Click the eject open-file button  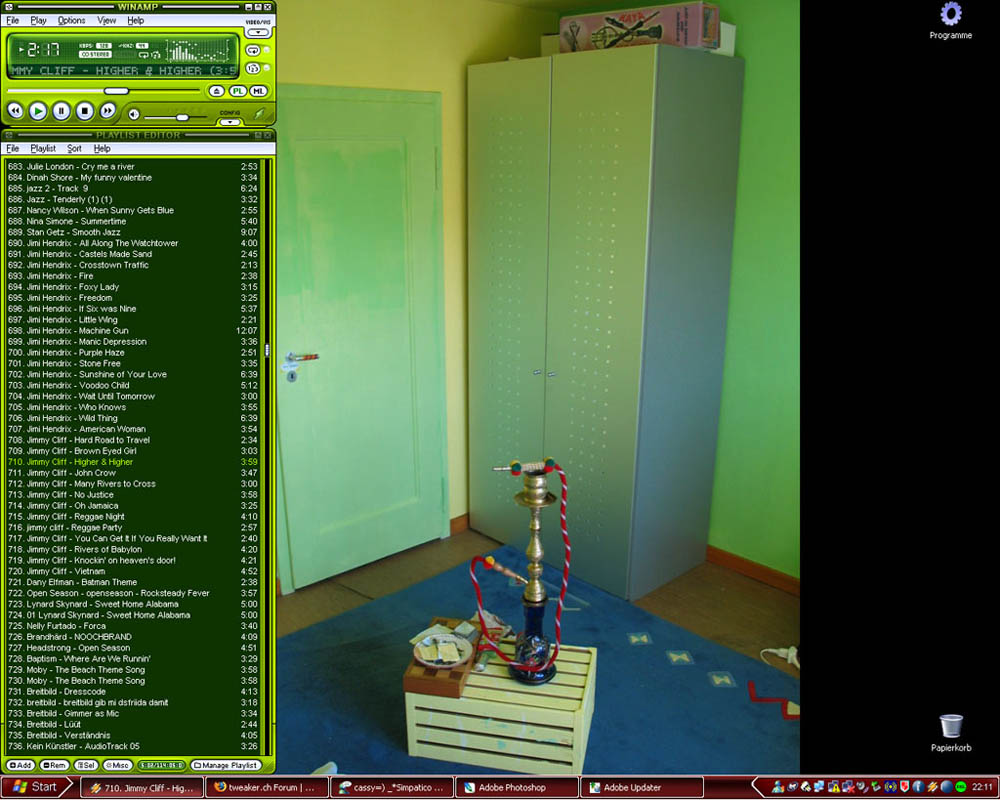[217, 91]
